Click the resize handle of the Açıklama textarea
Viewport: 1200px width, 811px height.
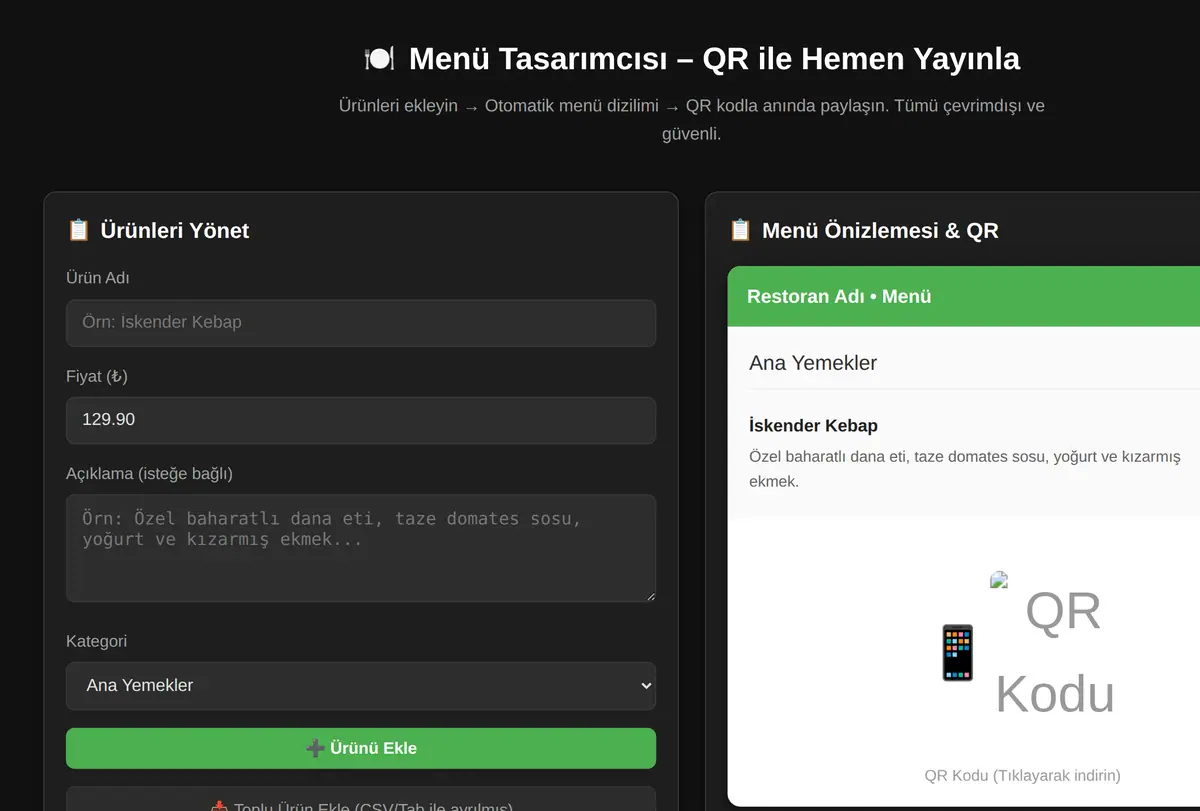click(650, 596)
